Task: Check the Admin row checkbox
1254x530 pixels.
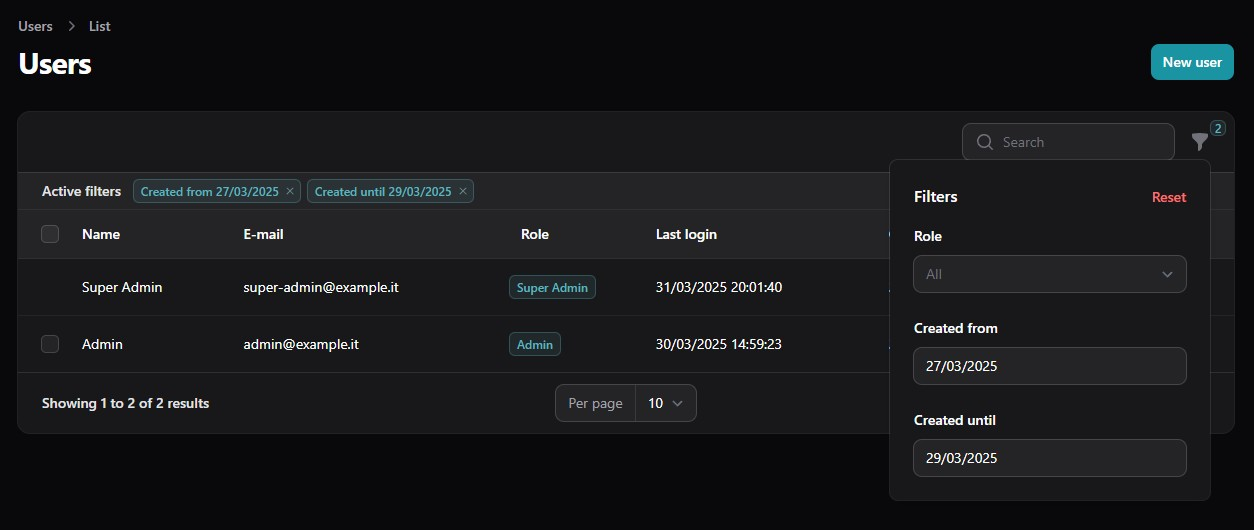Action: [50, 344]
